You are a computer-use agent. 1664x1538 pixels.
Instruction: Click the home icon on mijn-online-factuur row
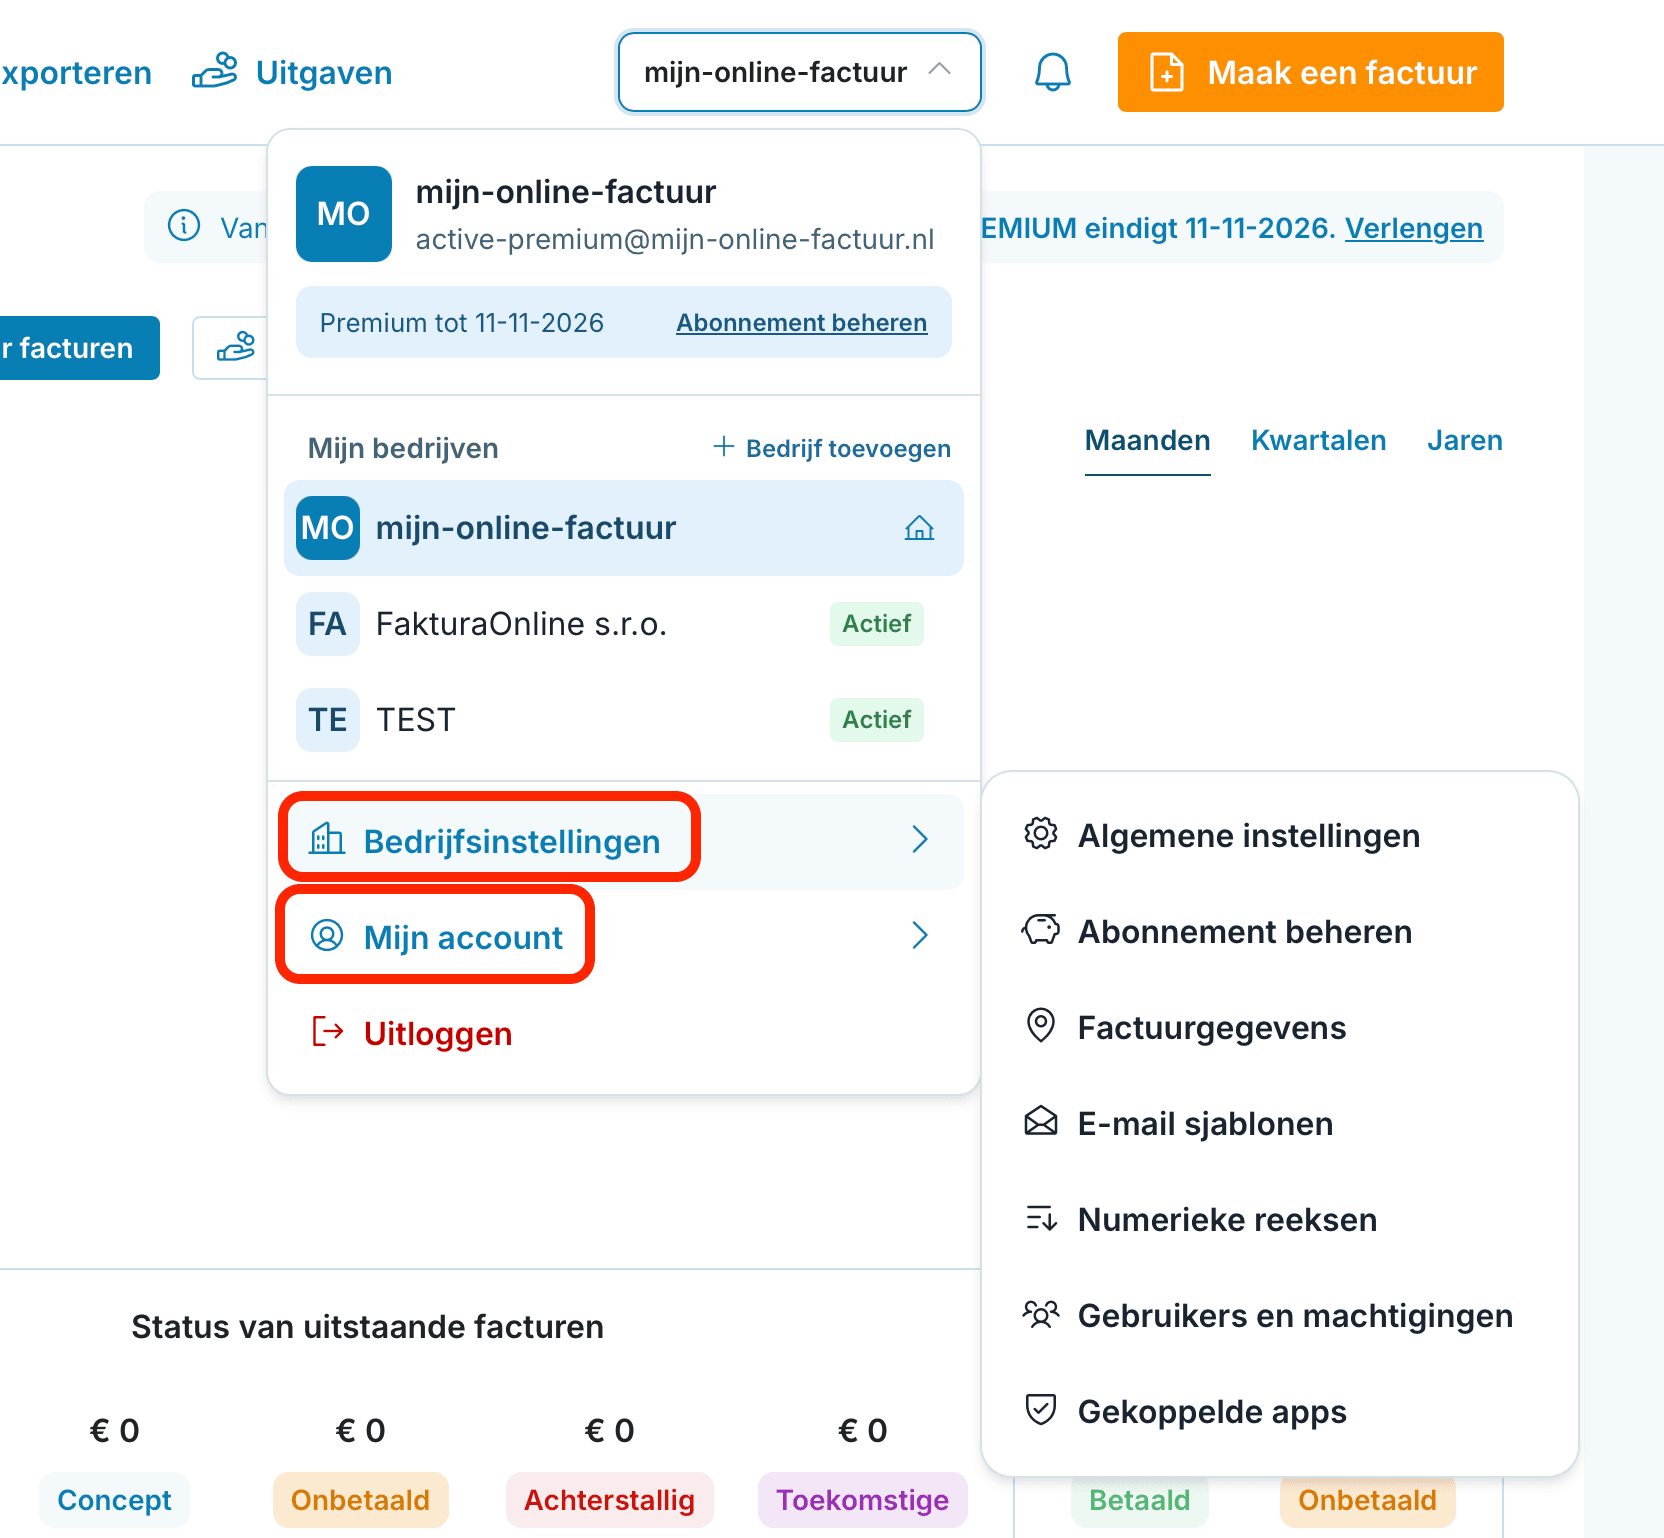tap(919, 528)
